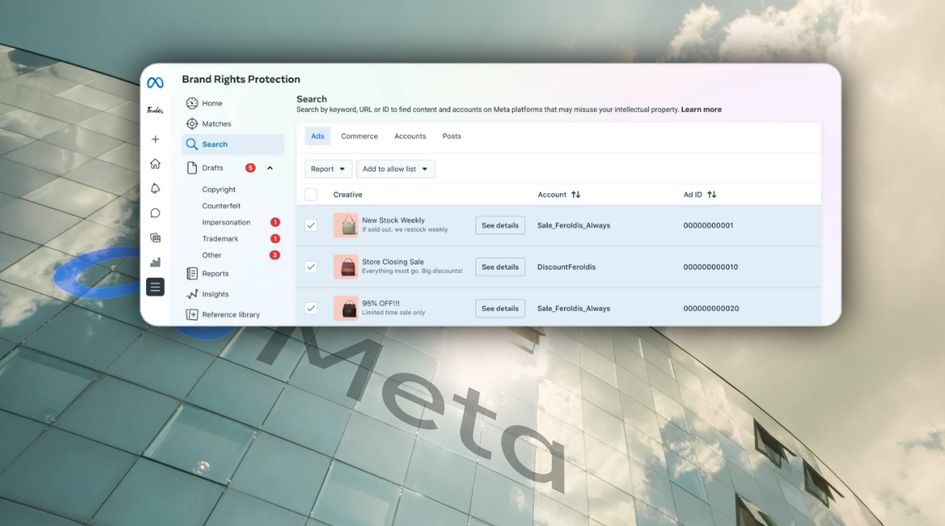Viewport: 945px width, 526px height.
Task: Click ad ID 000000000010
Action: click(711, 267)
